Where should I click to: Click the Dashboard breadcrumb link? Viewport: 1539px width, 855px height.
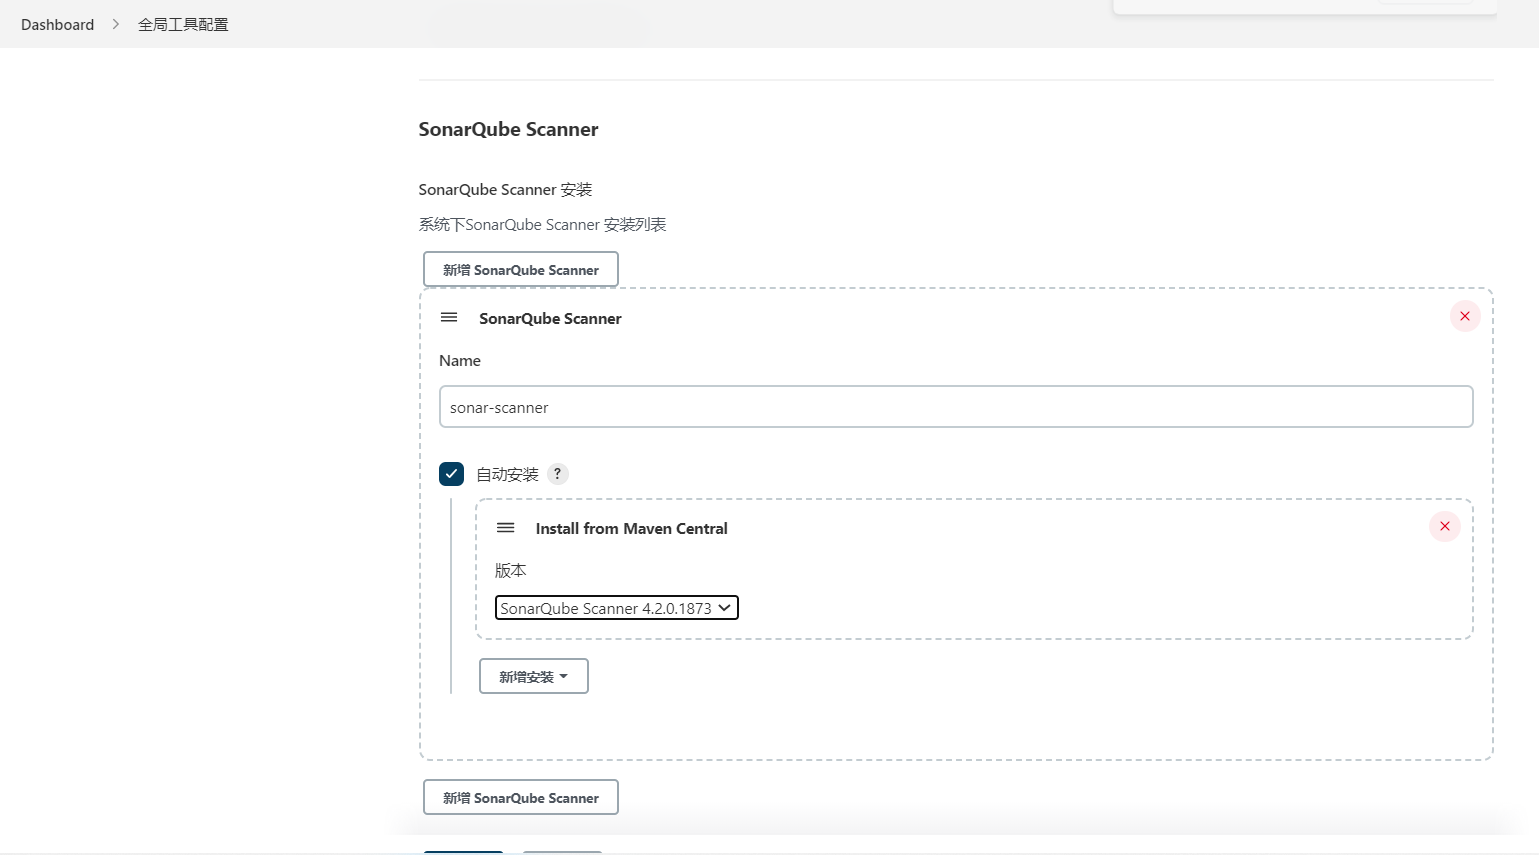coord(57,24)
